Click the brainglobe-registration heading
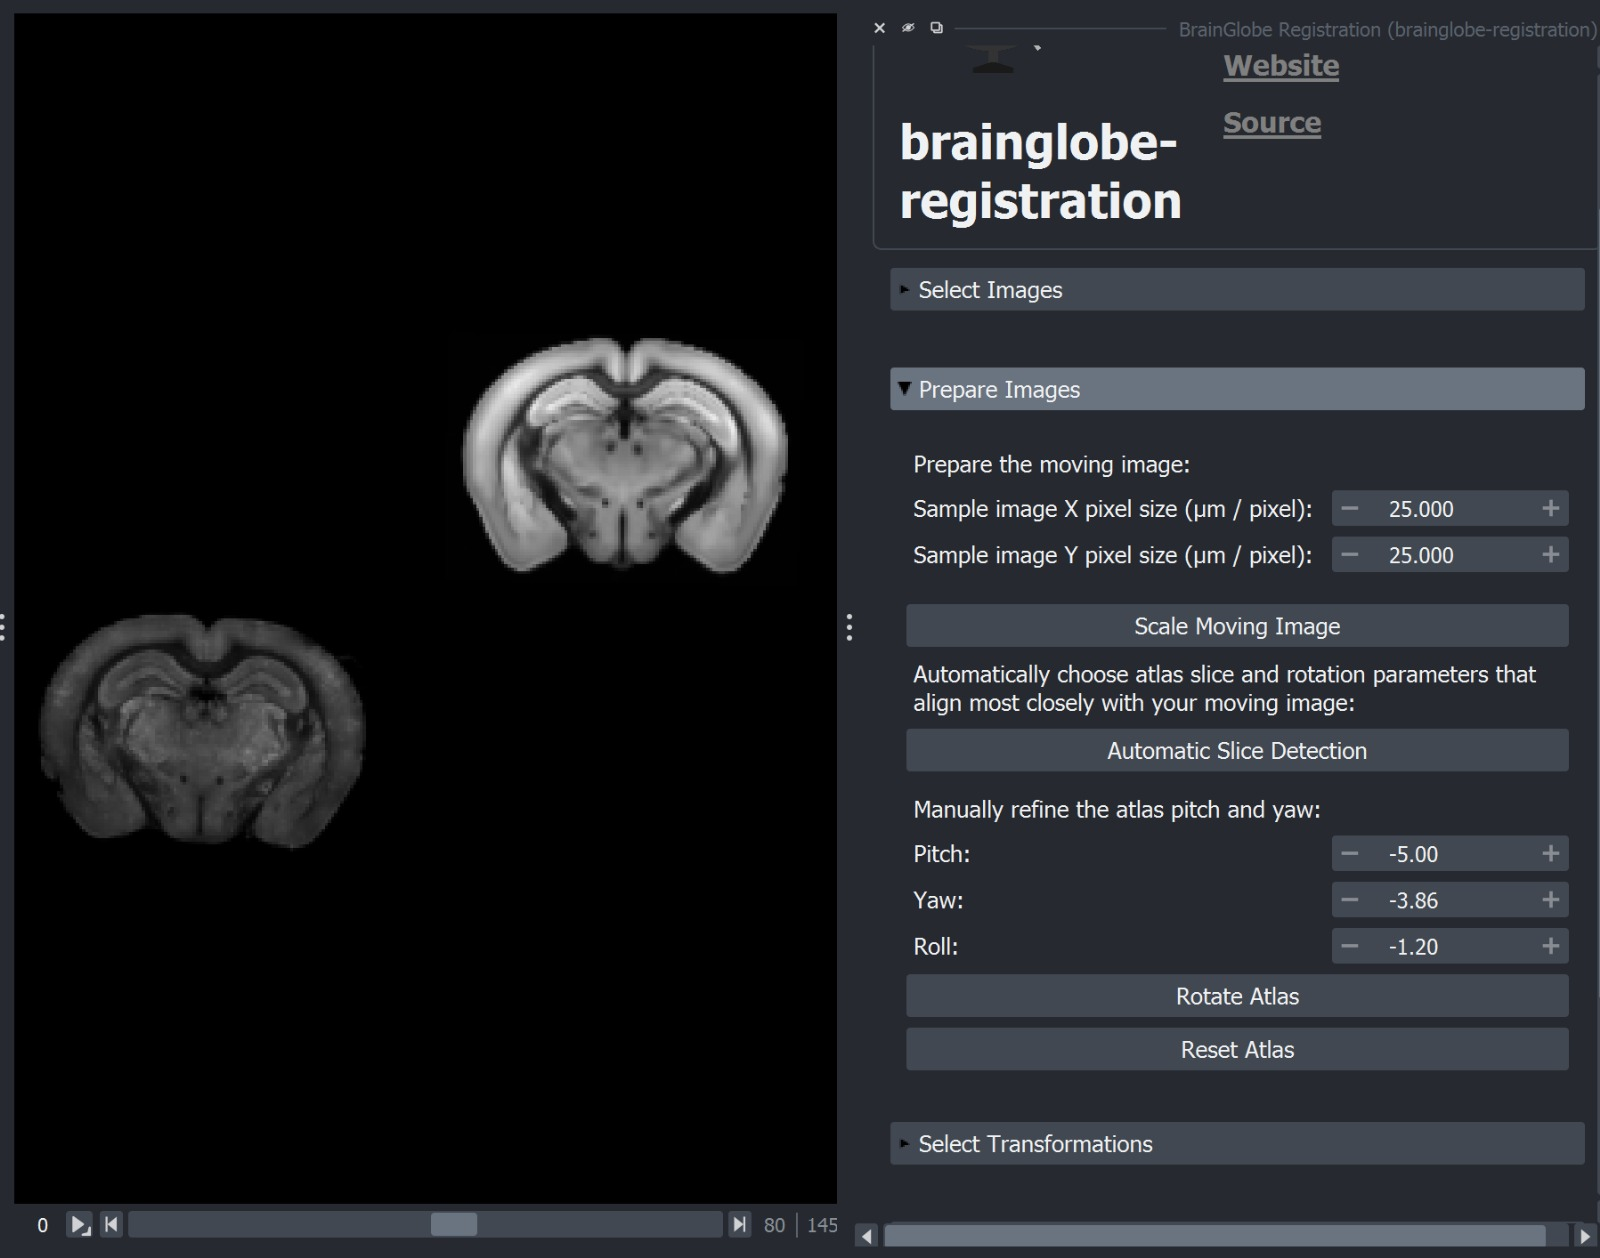1600x1258 pixels. pos(1040,172)
